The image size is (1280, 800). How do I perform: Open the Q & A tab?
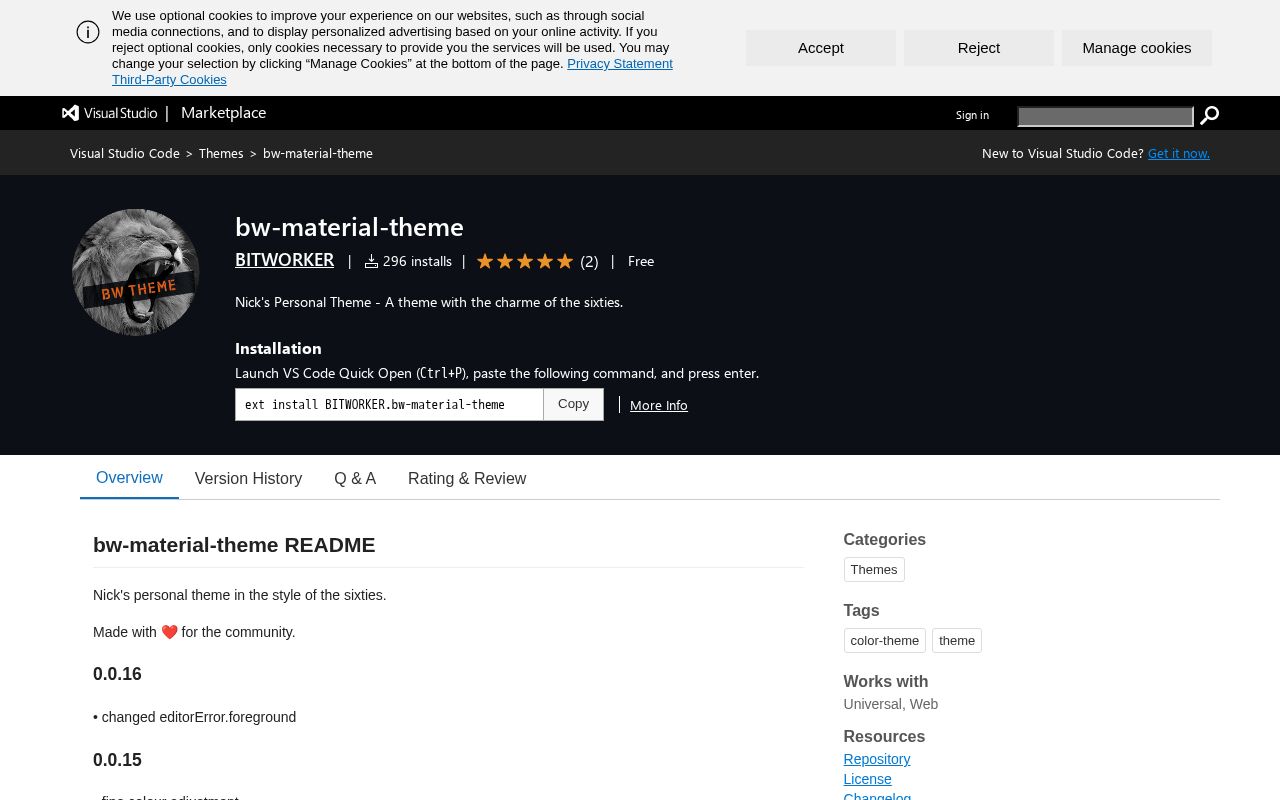coord(355,479)
